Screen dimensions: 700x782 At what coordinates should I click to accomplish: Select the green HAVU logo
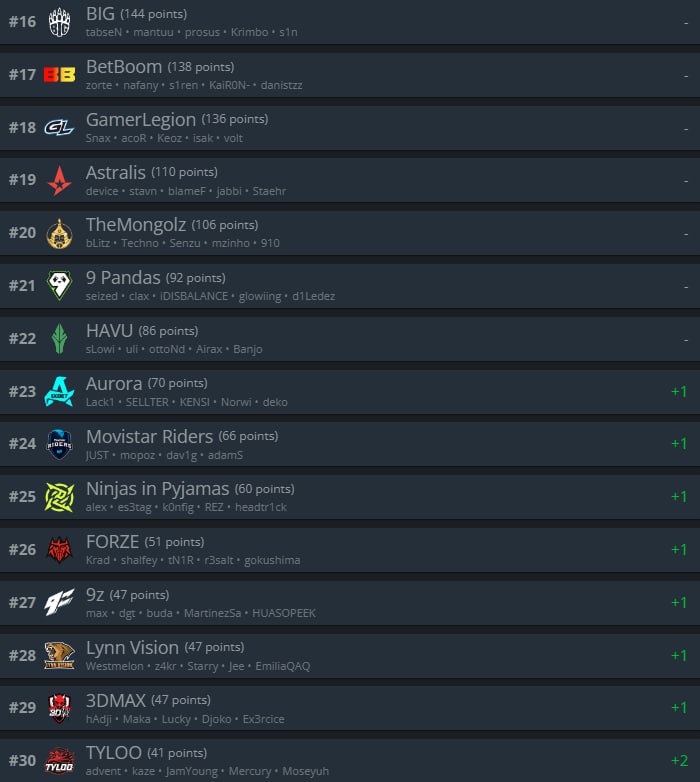pyautogui.click(x=59, y=339)
